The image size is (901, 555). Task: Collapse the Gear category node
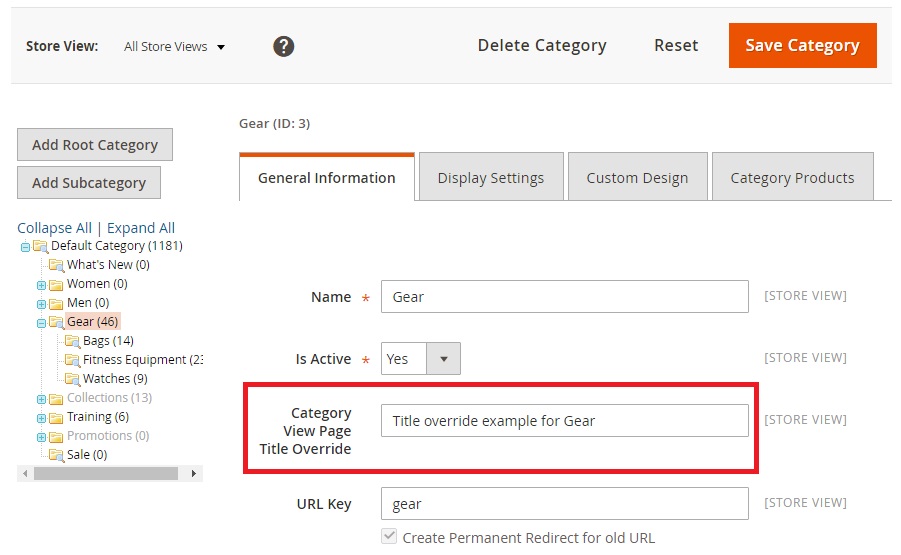tap(41, 323)
